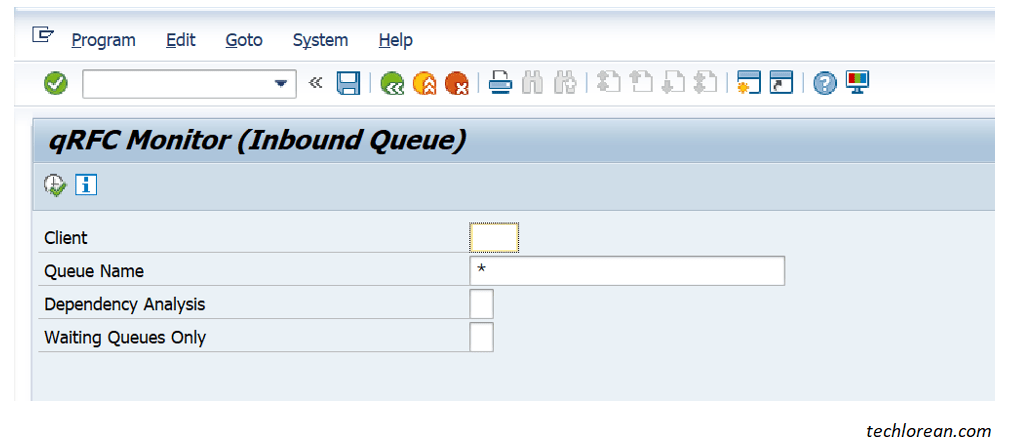Screen dimensions: 1012x447
Task: Open the Program menu
Action: pyautogui.click(x=103, y=41)
